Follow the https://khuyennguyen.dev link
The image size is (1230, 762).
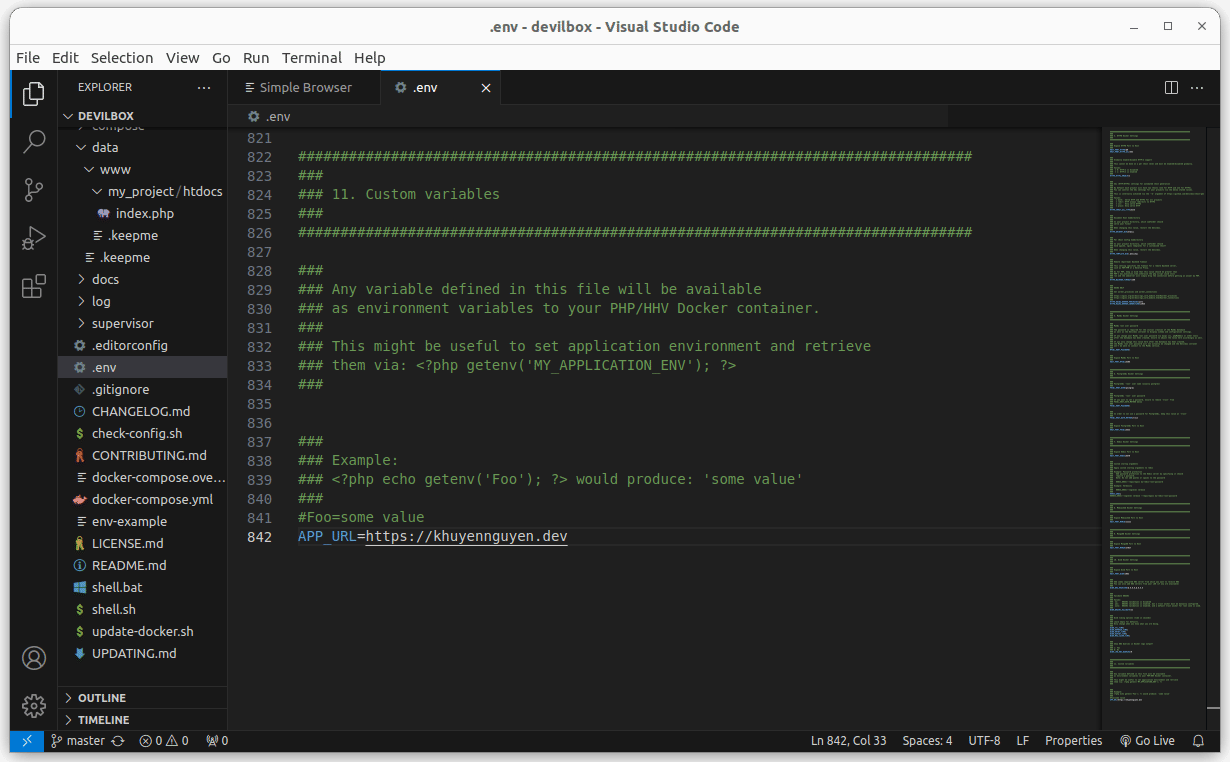coord(466,537)
